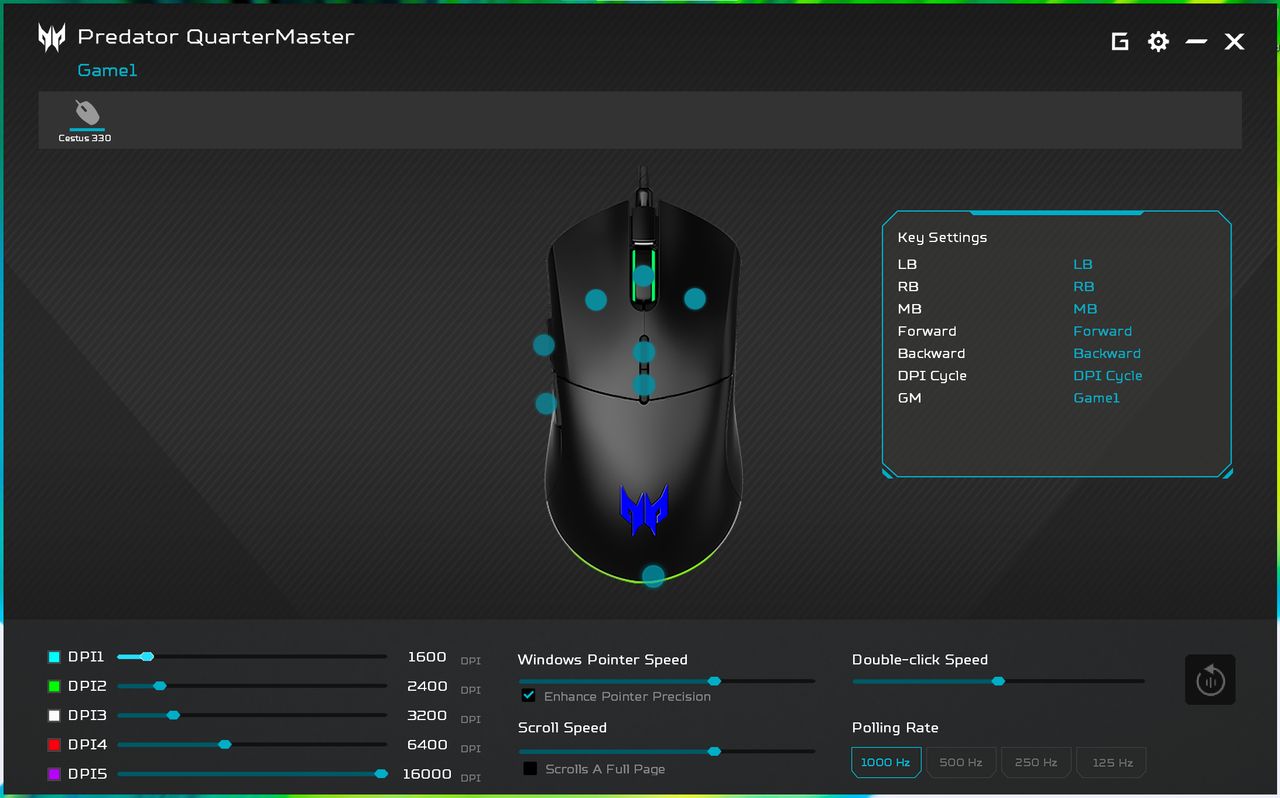Click the cyan DPI1 color swatch
Image resolution: width=1280 pixels, height=798 pixels.
54,657
